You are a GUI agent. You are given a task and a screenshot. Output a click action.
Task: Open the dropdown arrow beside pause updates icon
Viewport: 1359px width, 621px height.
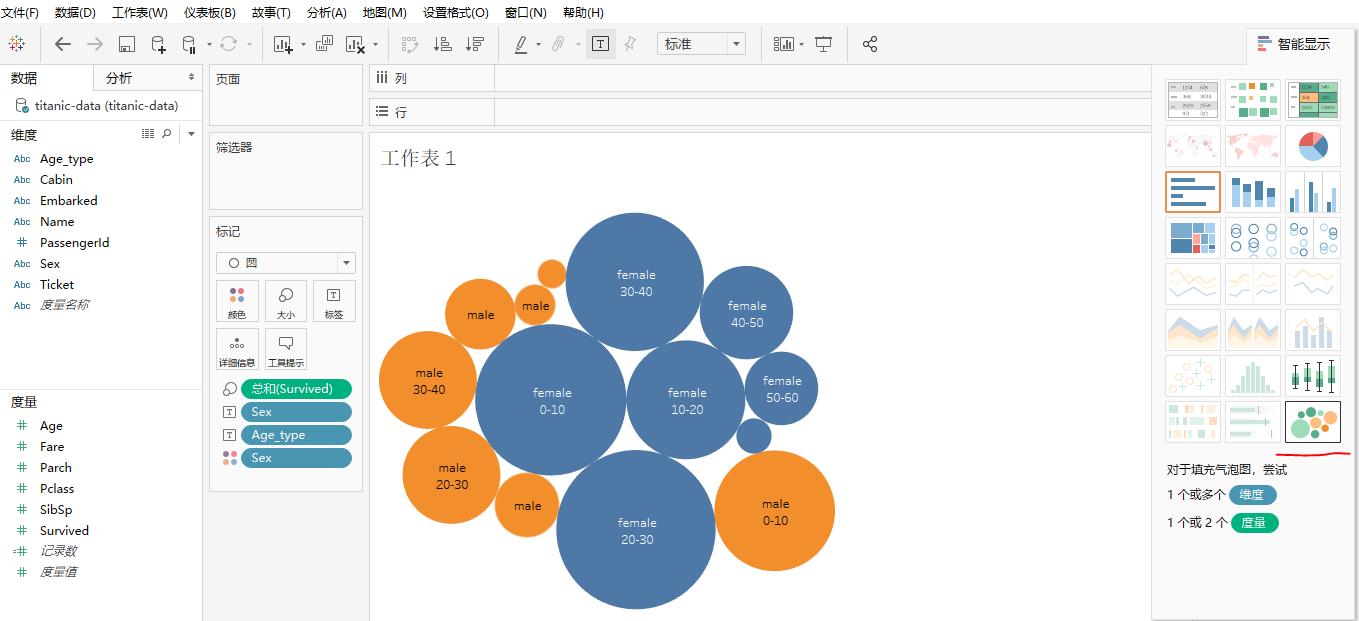(x=209, y=44)
